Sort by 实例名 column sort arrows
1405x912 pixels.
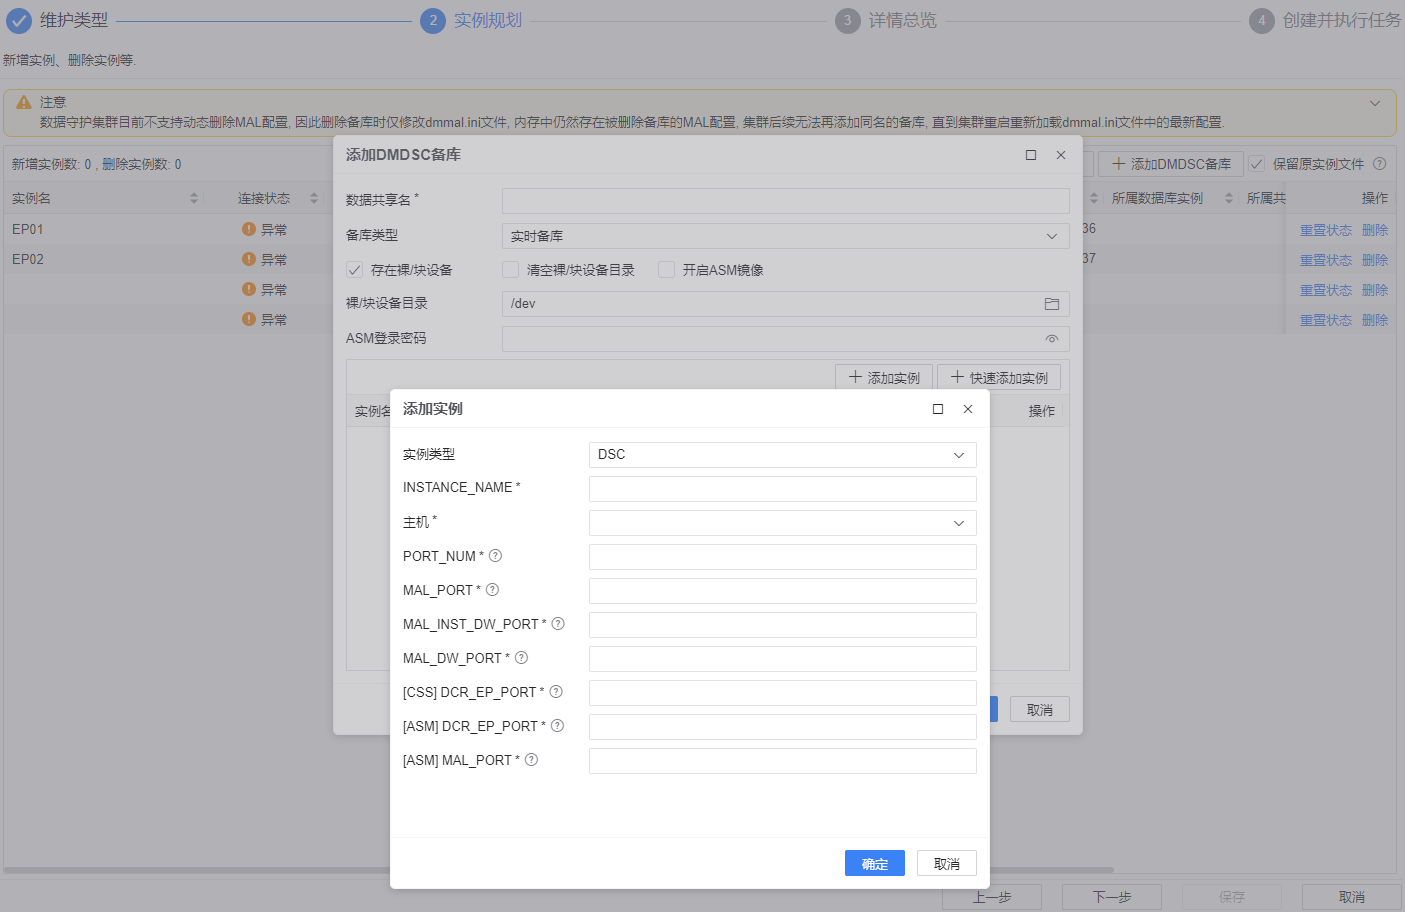point(194,199)
